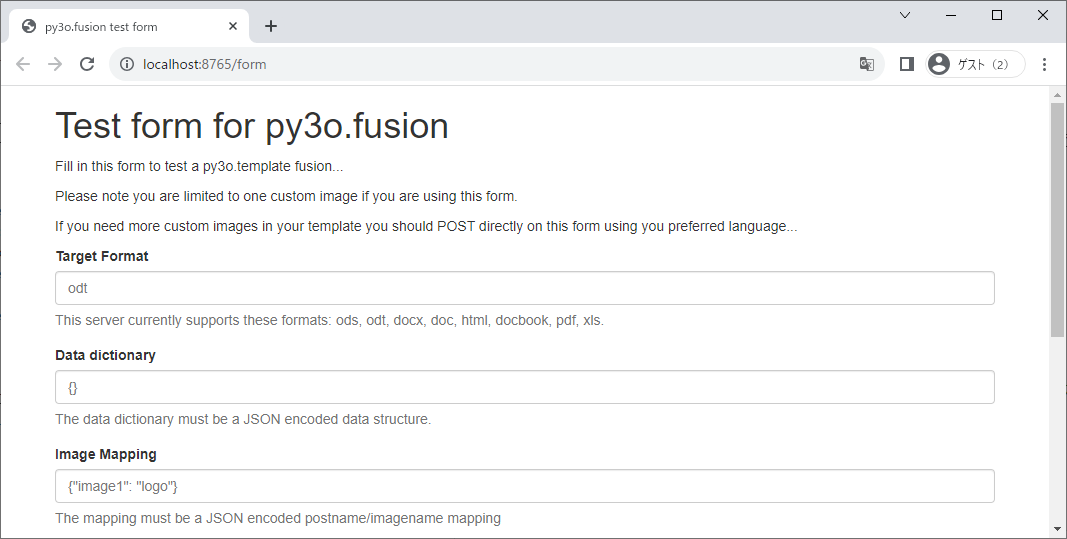Open the translate page icon
Image resolution: width=1067 pixels, height=539 pixels.
(866, 64)
